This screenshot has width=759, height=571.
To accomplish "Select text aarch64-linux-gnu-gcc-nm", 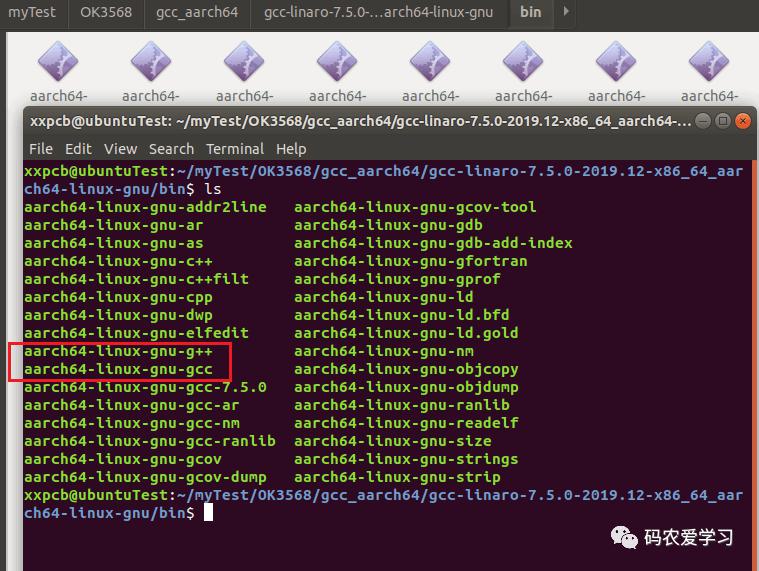I will [x=132, y=423].
